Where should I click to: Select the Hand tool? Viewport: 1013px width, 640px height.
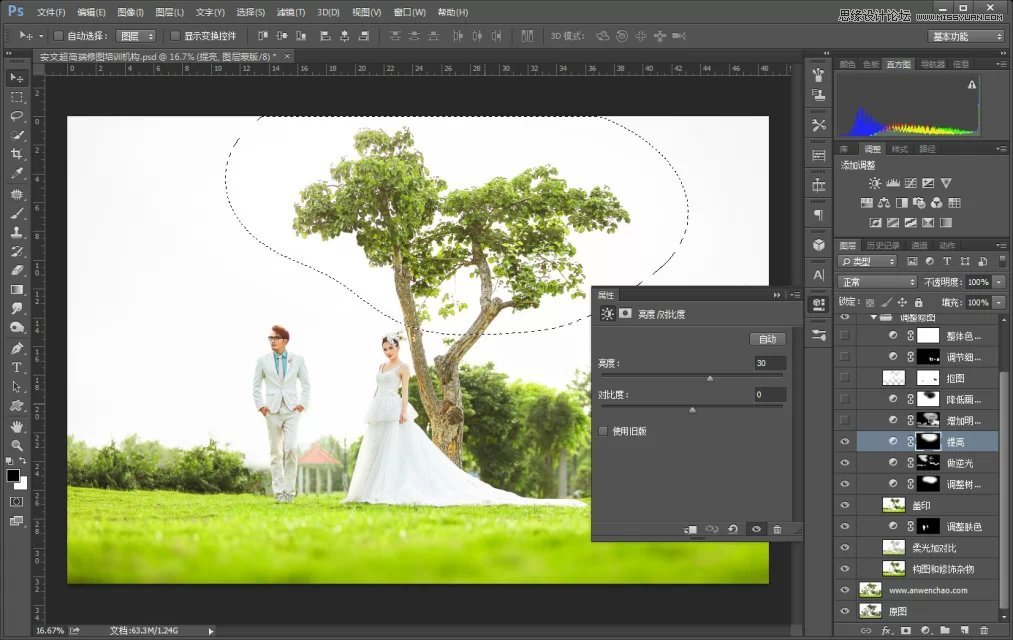[17, 426]
